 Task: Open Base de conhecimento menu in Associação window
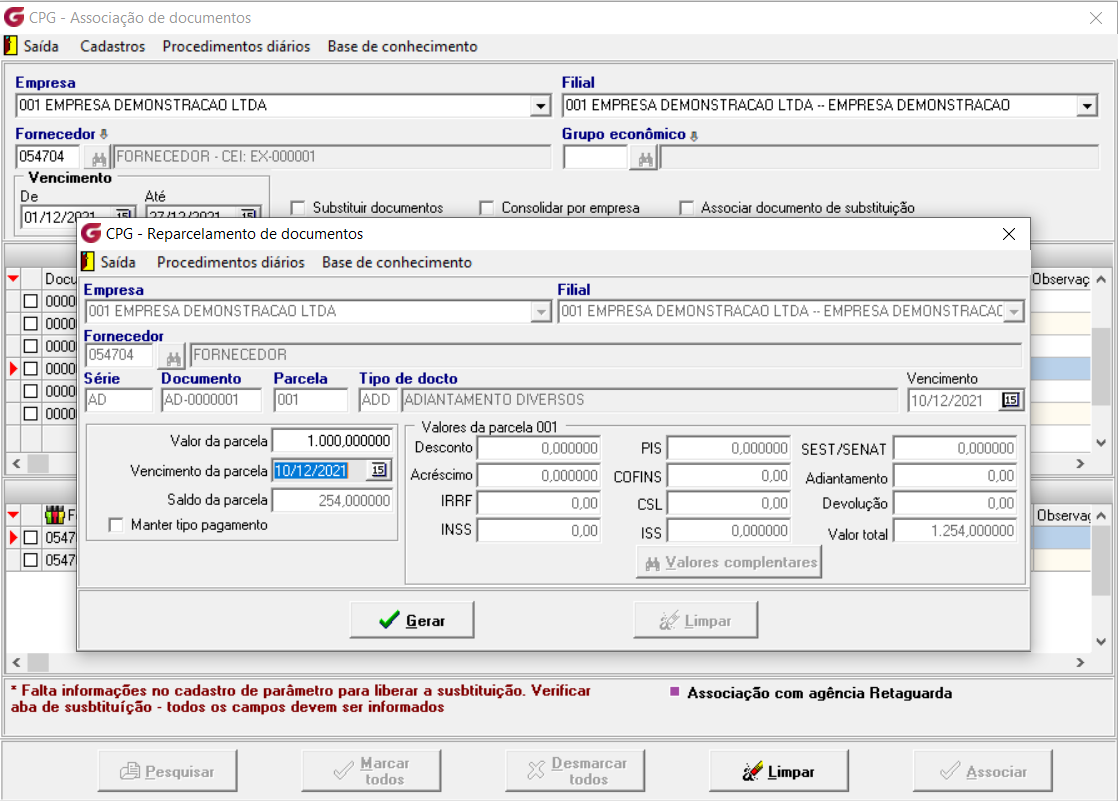[x=402, y=46]
